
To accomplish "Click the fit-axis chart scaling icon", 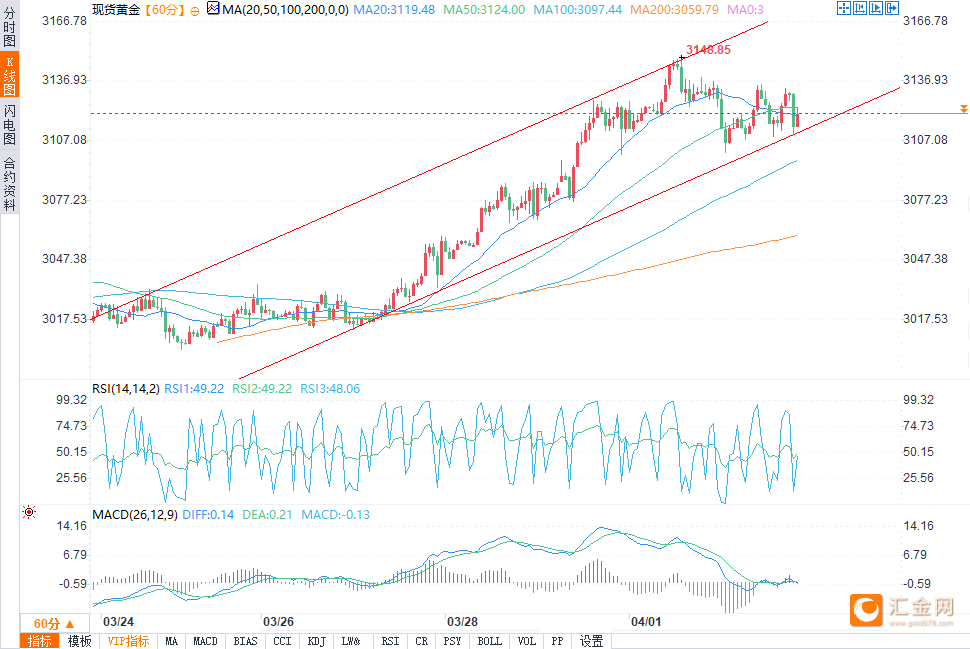I will coord(860,8).
